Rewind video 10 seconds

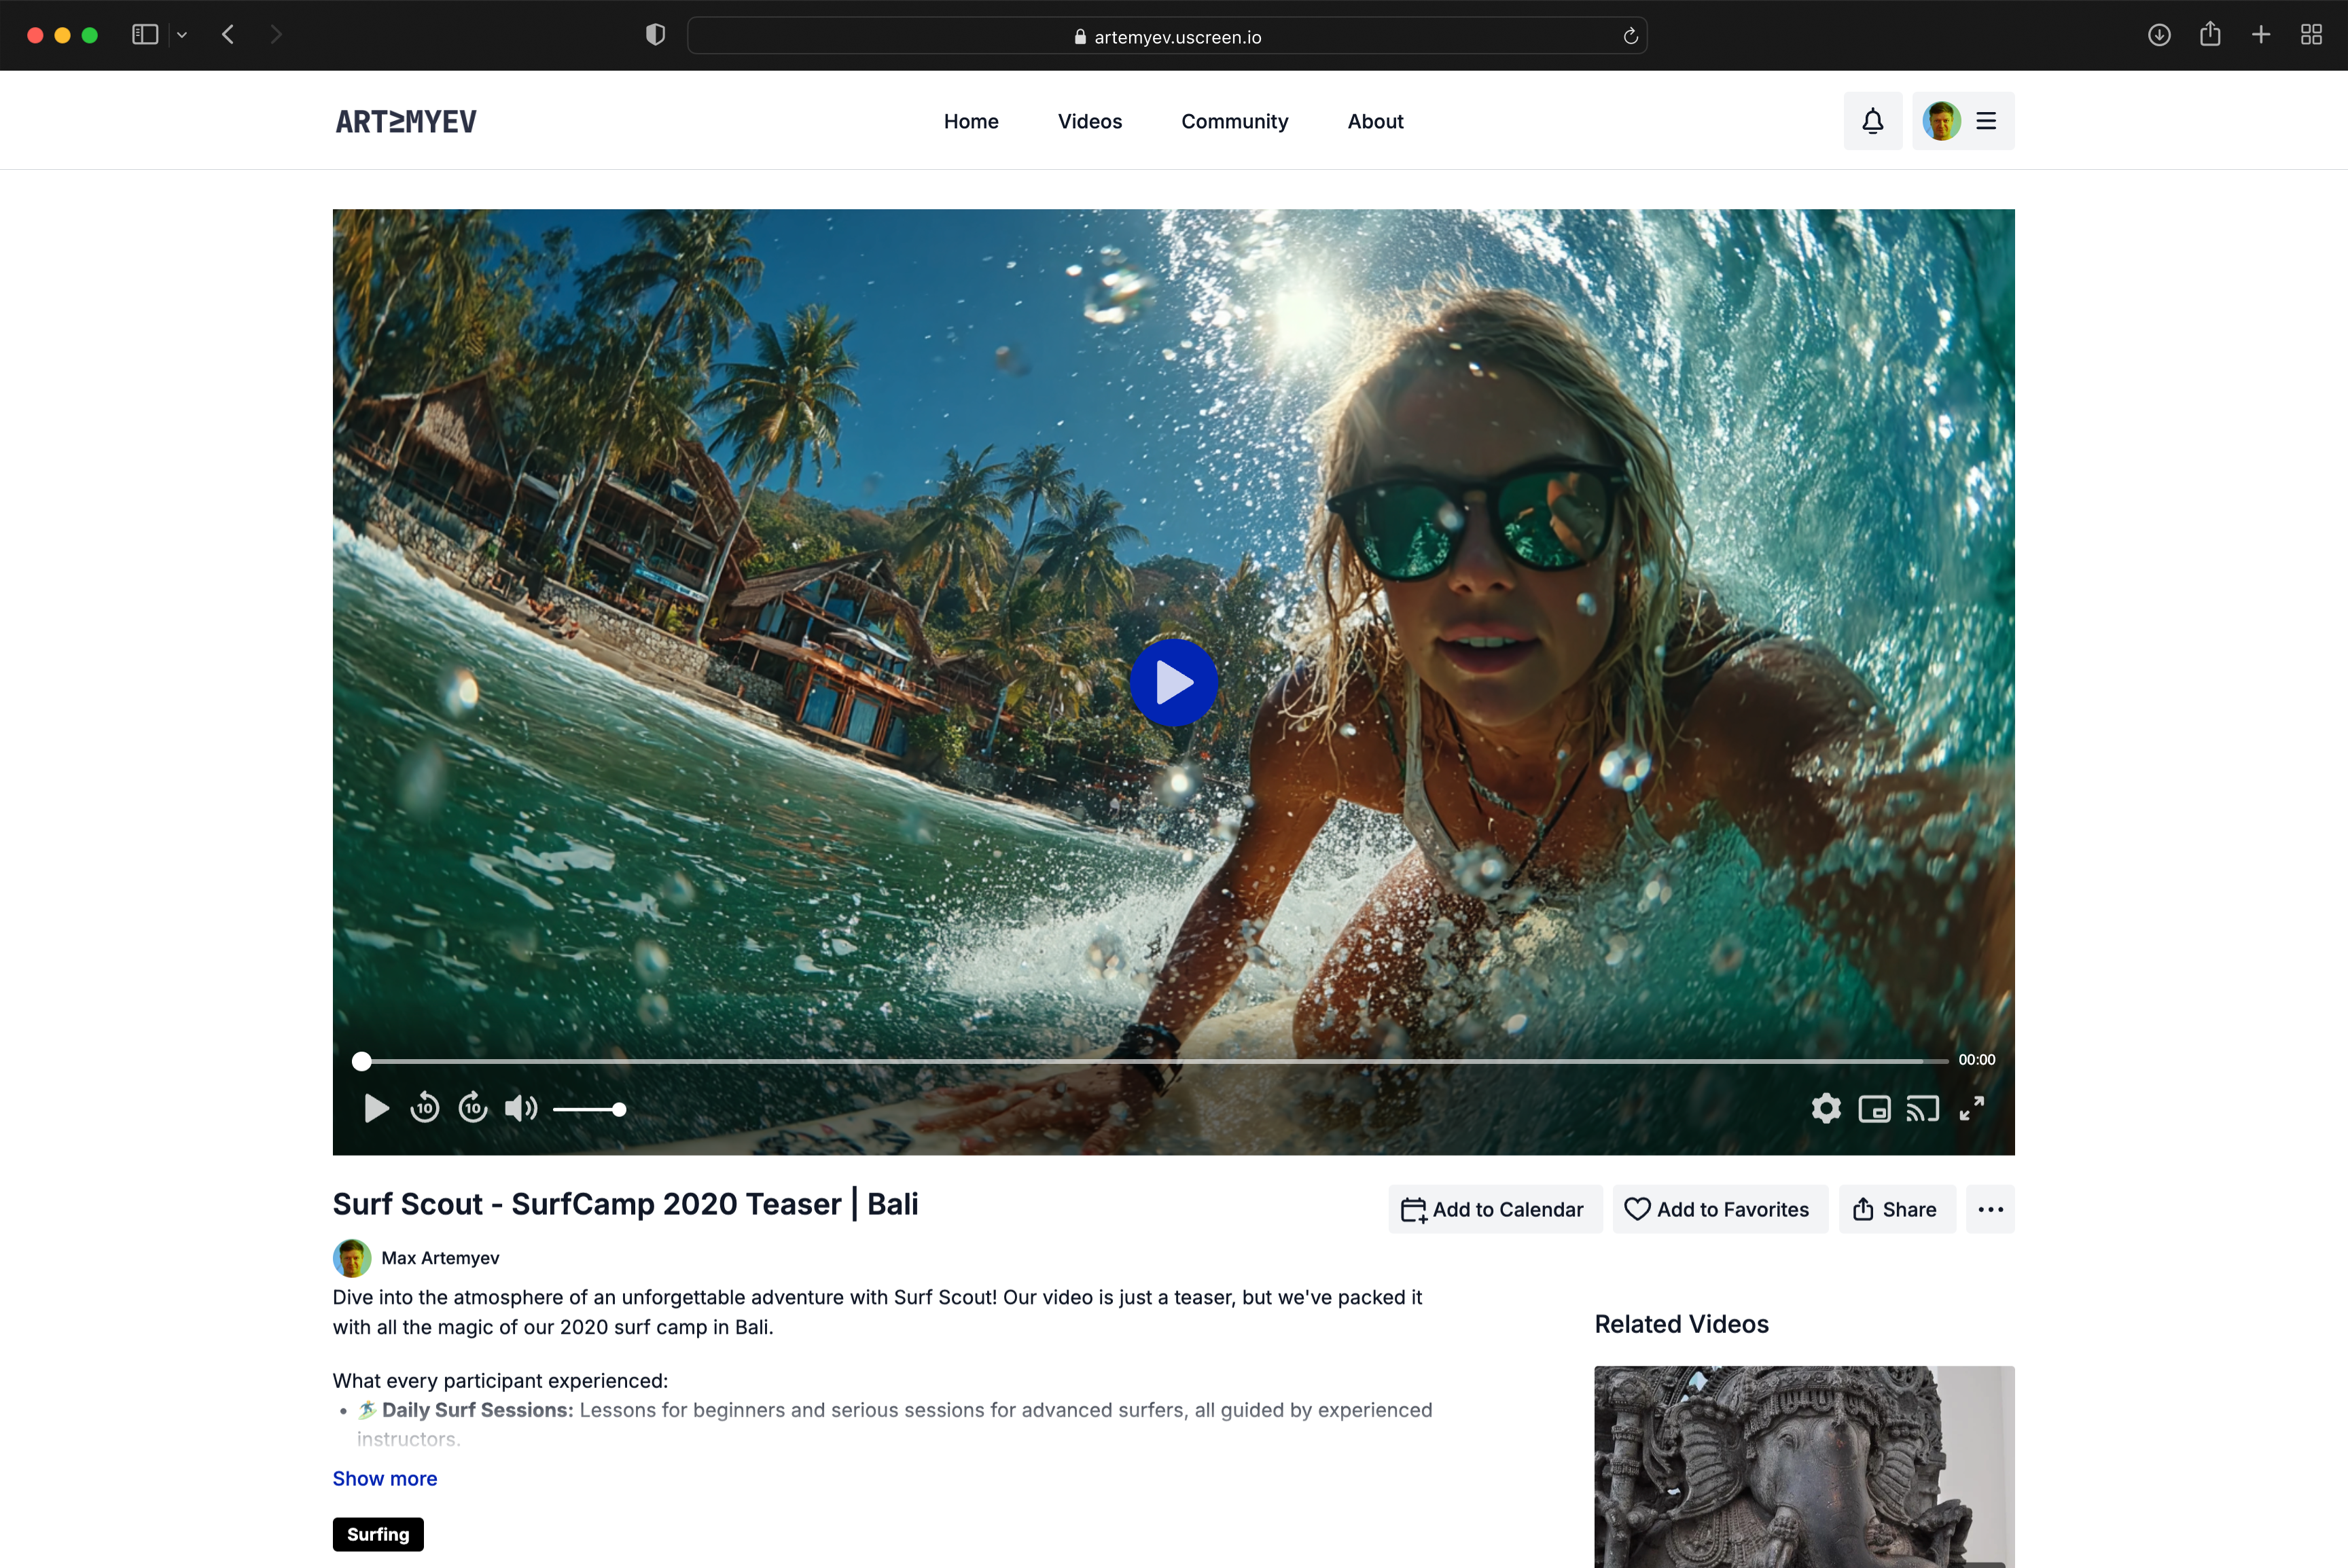(424, 1108)
